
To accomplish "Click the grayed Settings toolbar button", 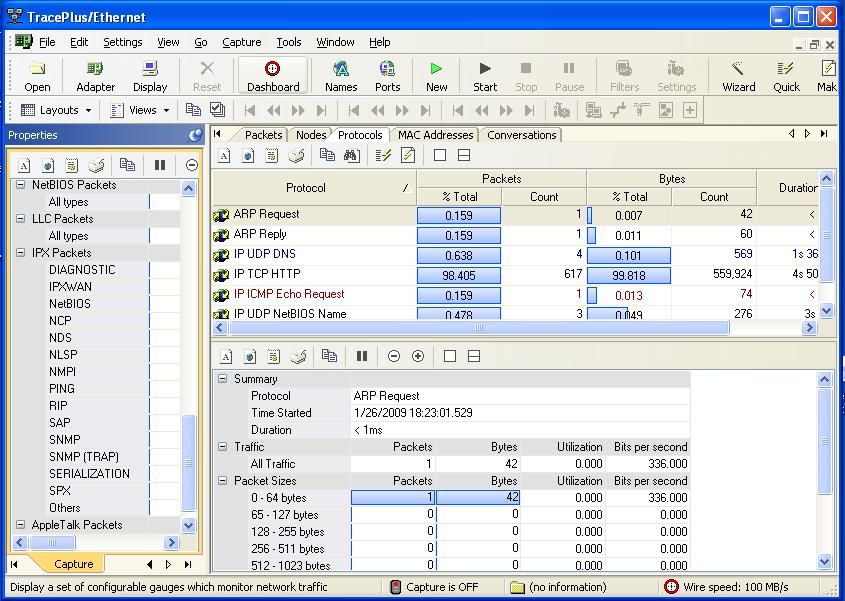I will coord(676,76).
